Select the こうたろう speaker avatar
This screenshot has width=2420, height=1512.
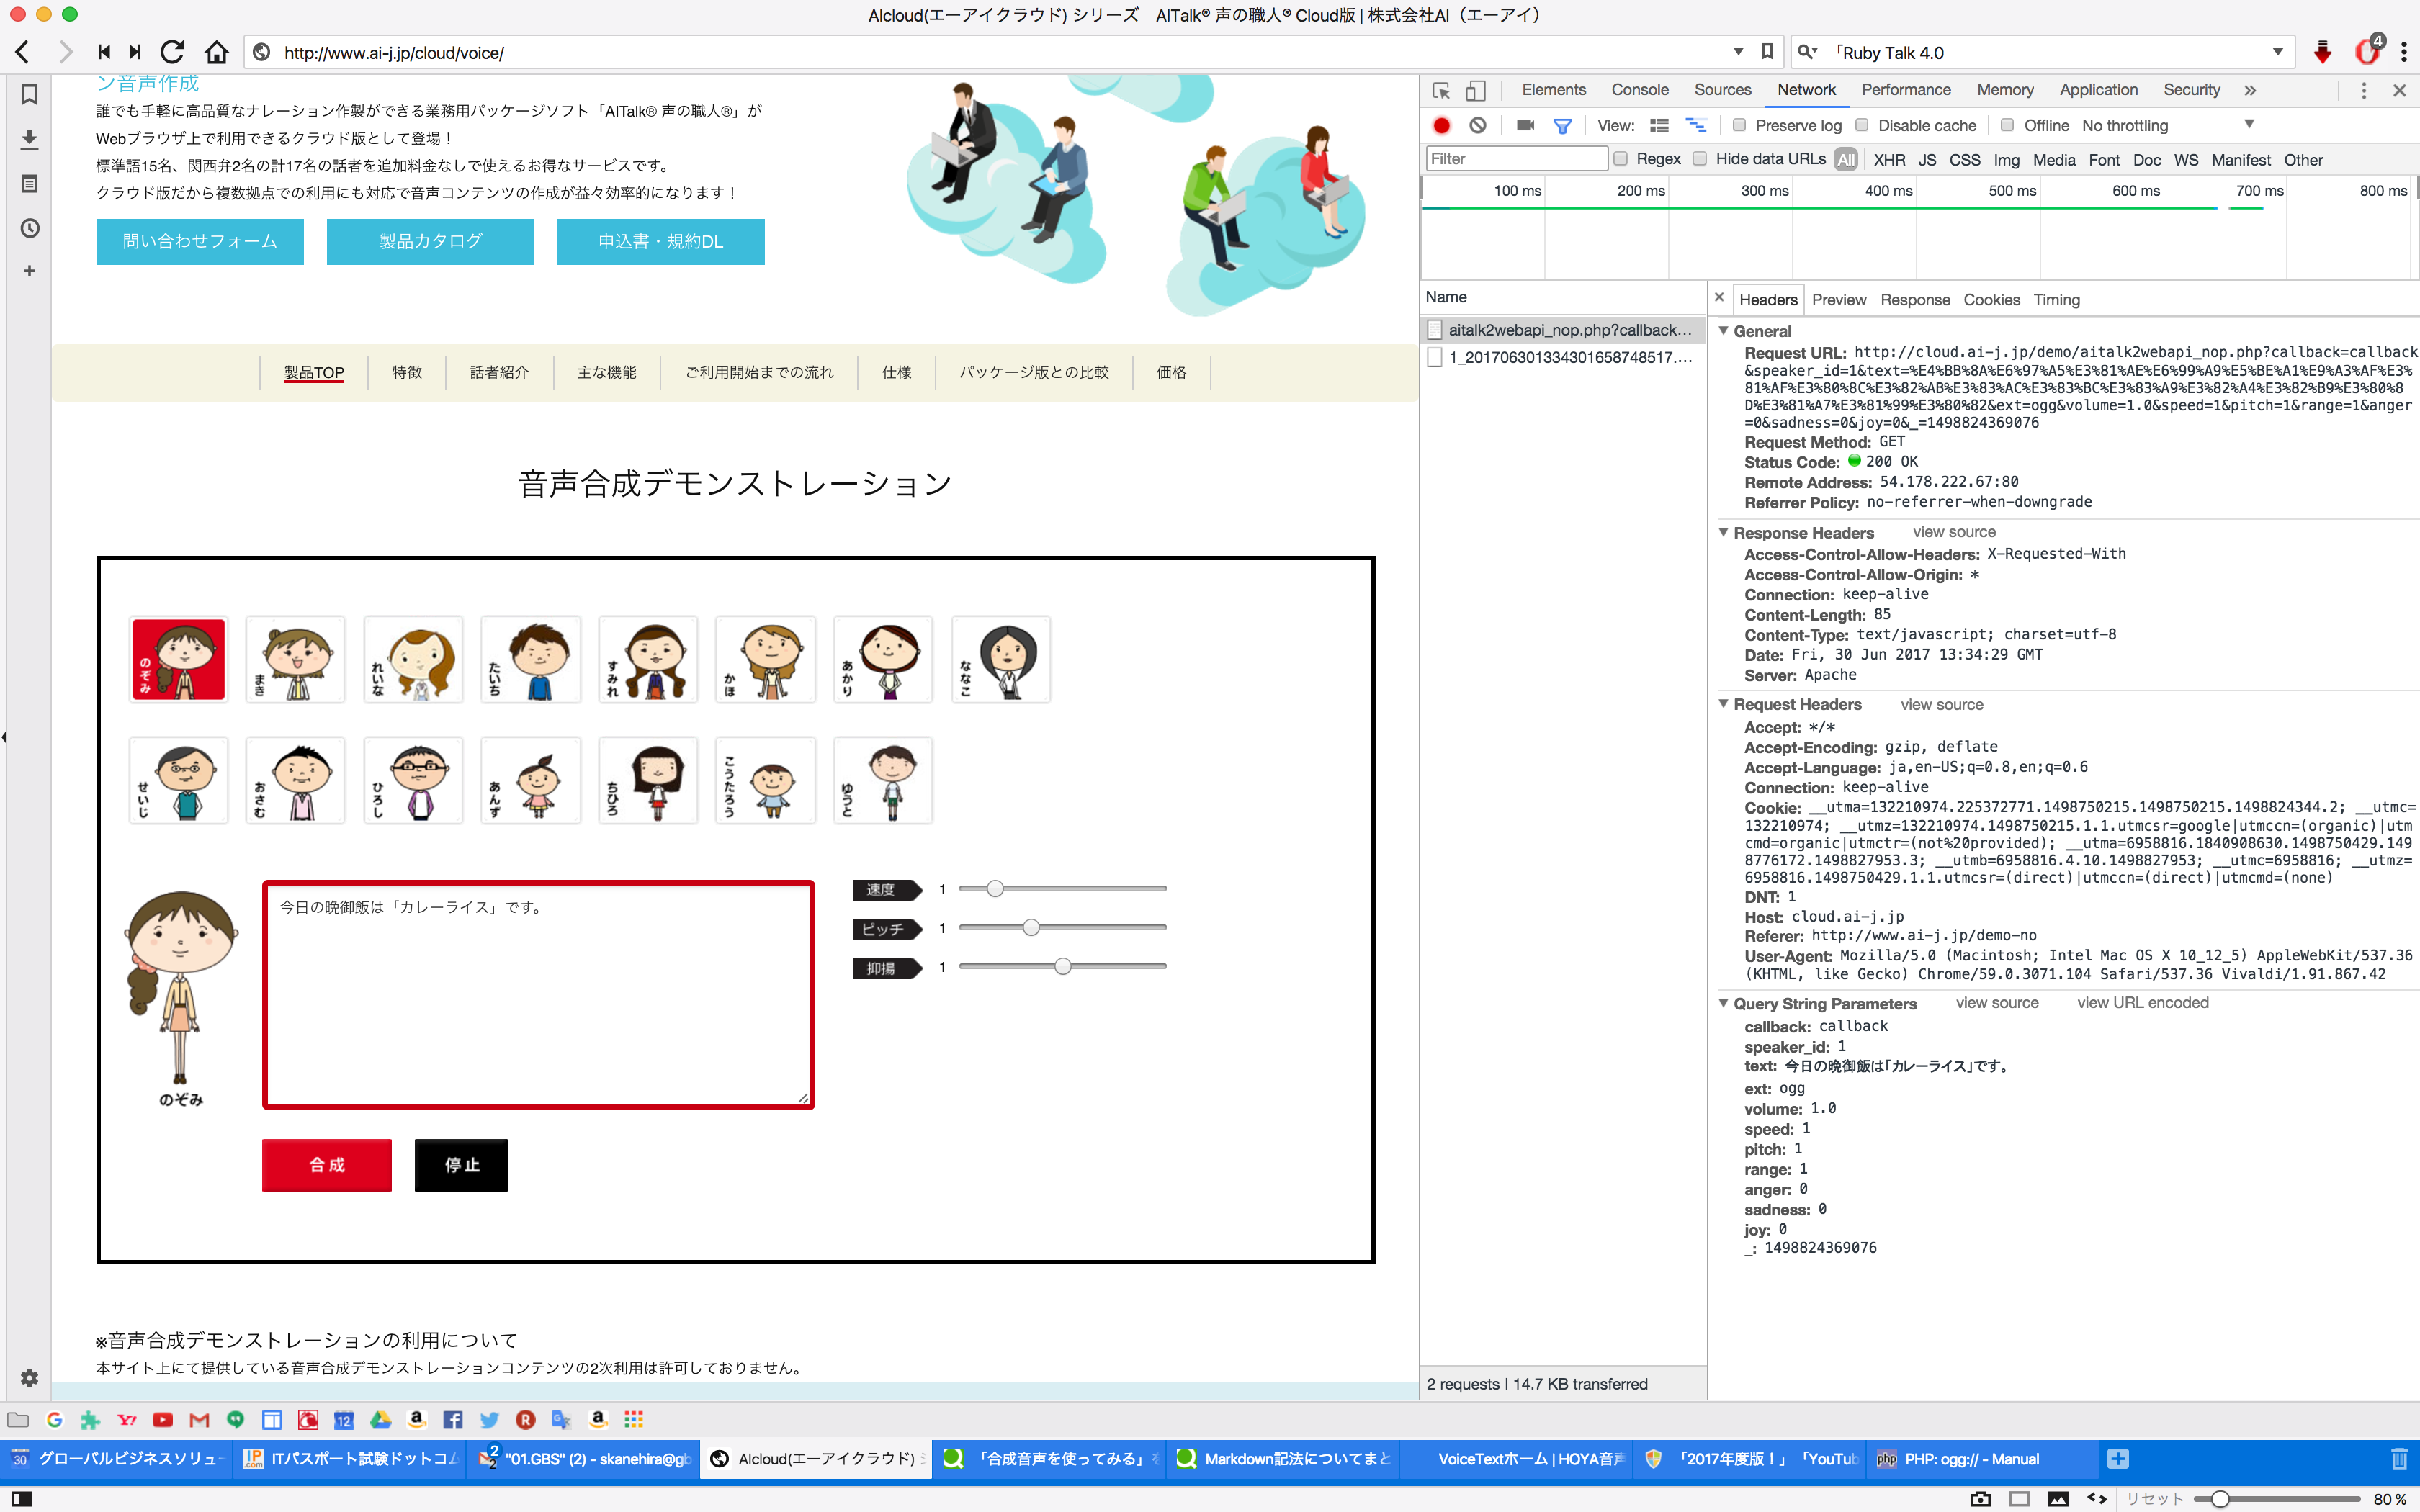(x=766, y=780)
